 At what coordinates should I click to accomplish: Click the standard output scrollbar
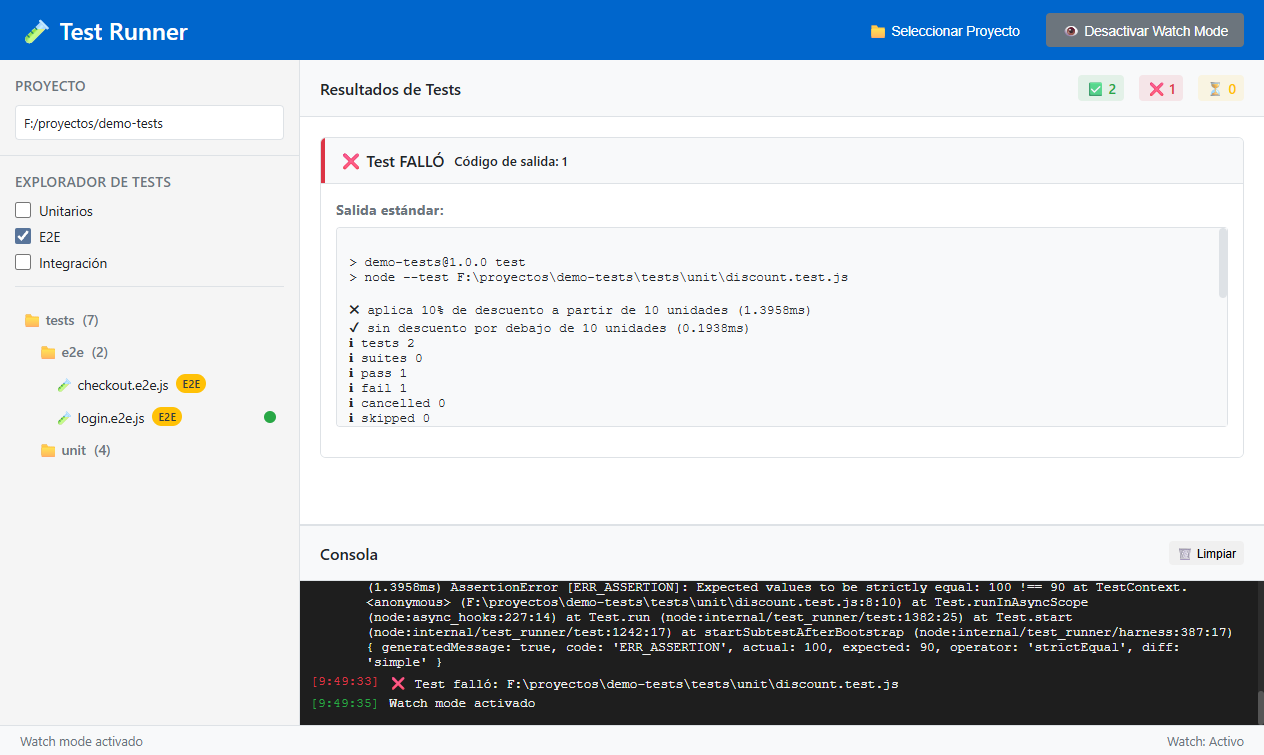coord(1223,263)
